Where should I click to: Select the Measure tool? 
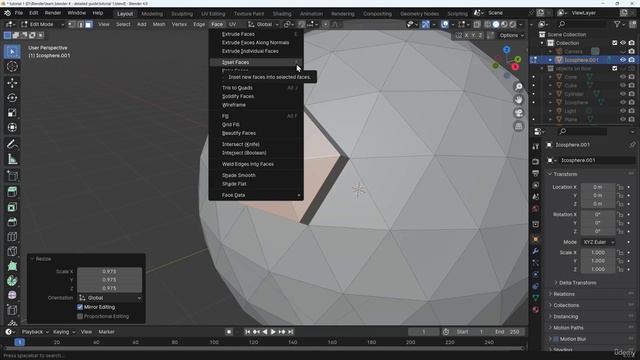12,159
